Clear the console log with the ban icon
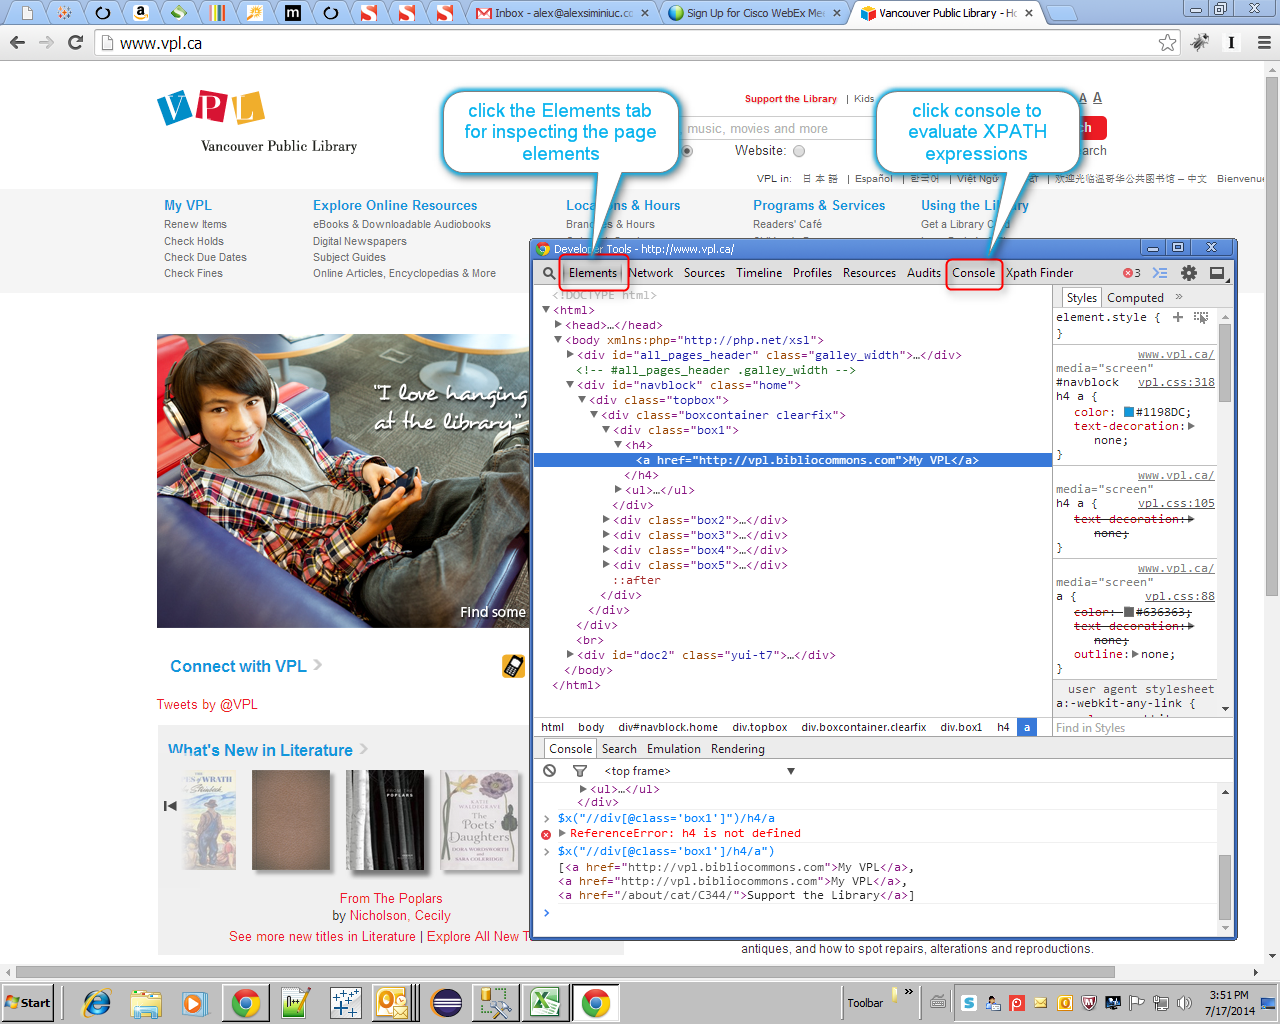The width and height of the screenshot is (1280, 1024). point(550,771)
